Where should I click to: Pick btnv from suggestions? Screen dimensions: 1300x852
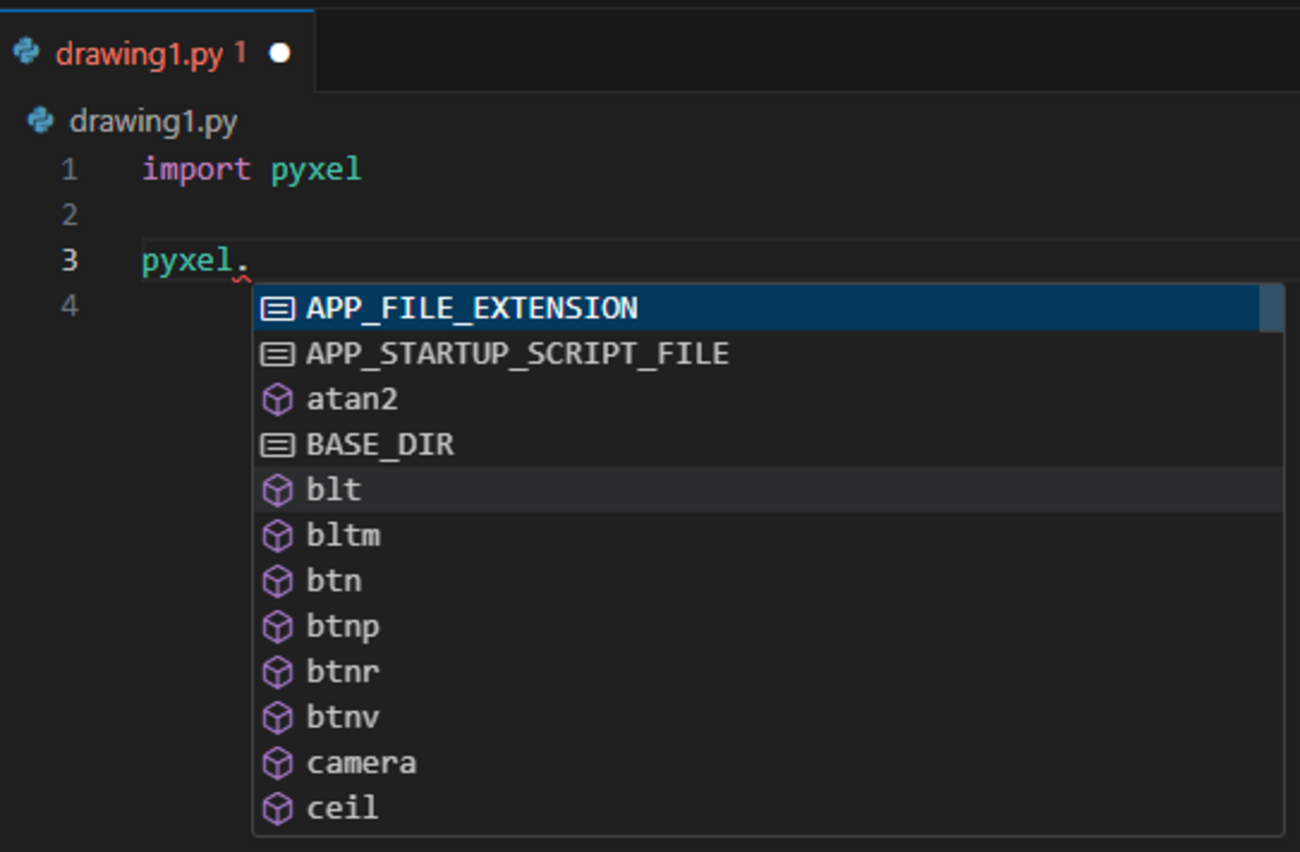click(343, 718)
